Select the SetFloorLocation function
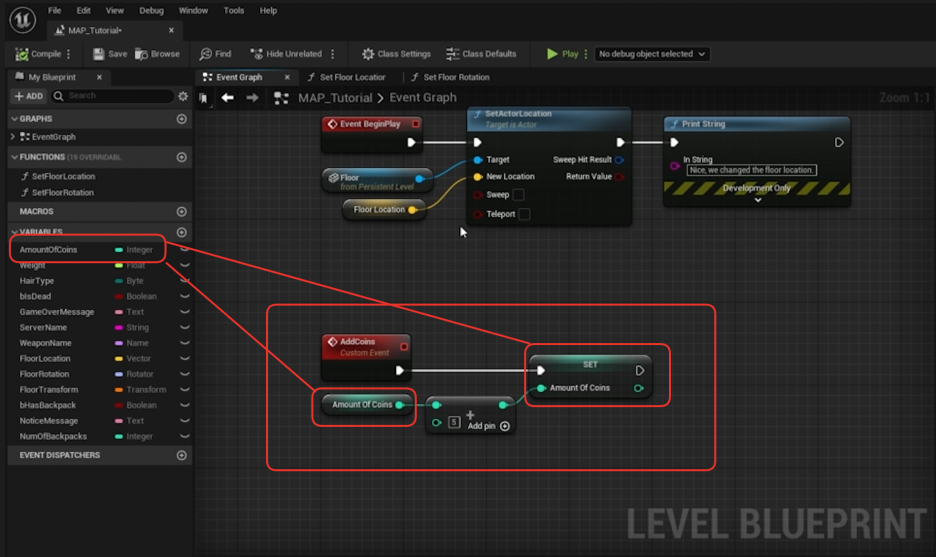 (x=63, y=176)
